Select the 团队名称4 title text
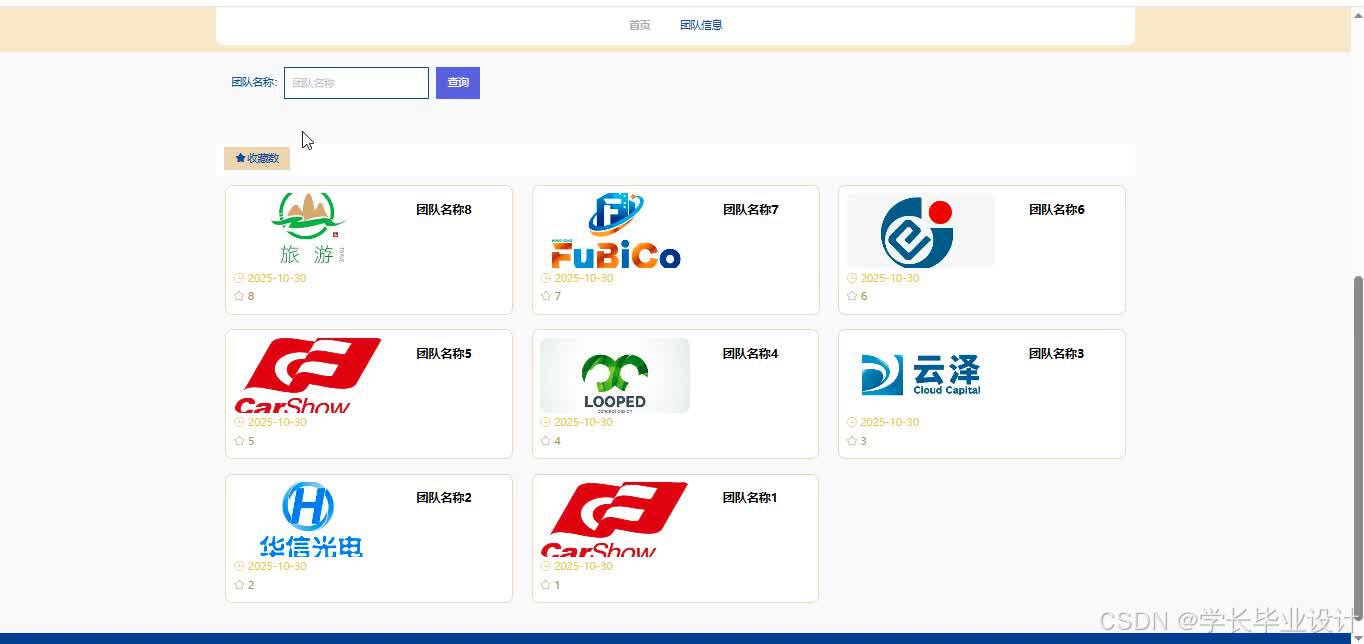This screenshot has width=1364, height=644. pyautogui.click(x=751, y=354)
